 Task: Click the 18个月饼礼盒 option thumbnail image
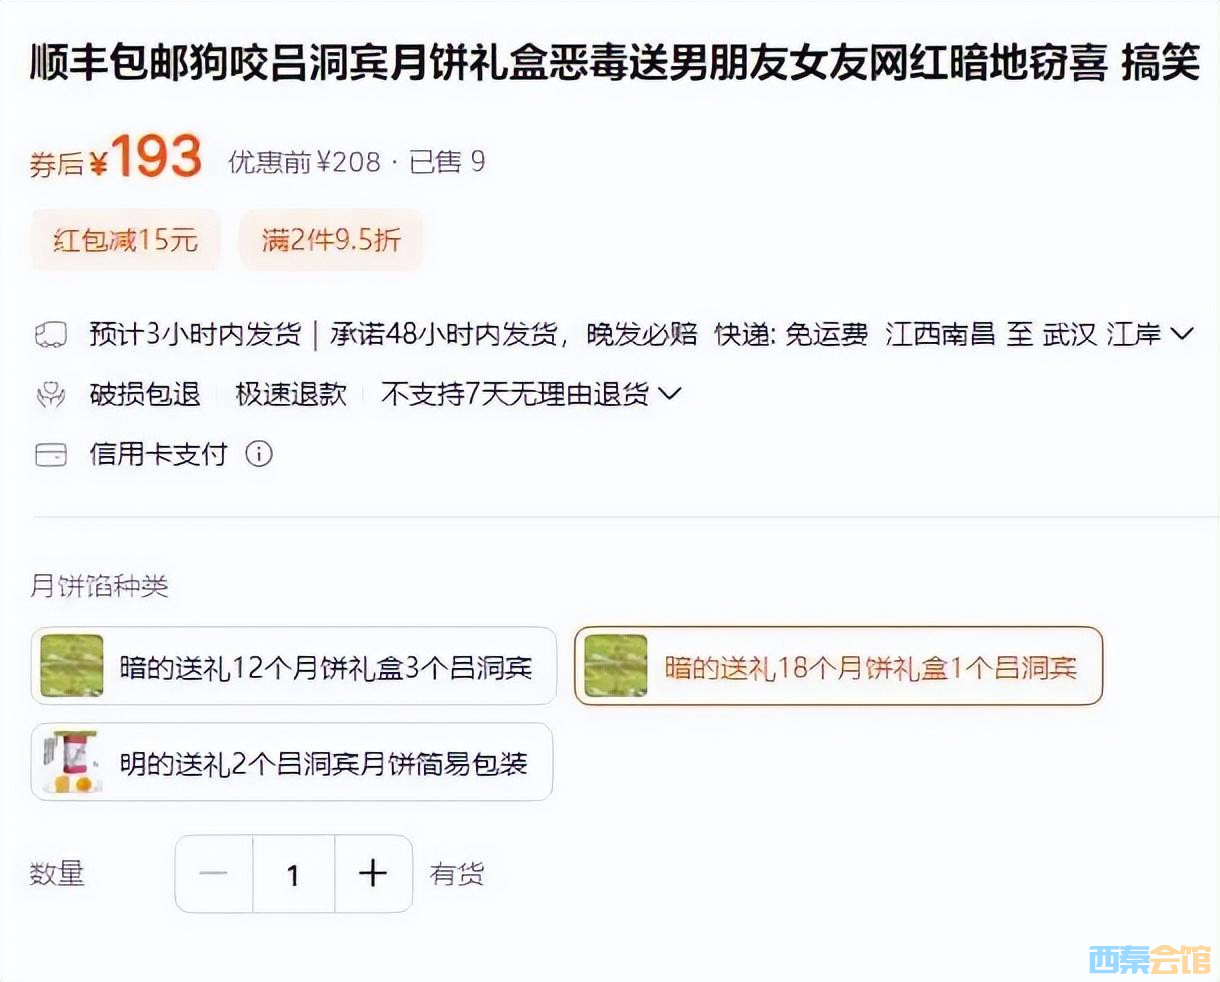[616, 666]
